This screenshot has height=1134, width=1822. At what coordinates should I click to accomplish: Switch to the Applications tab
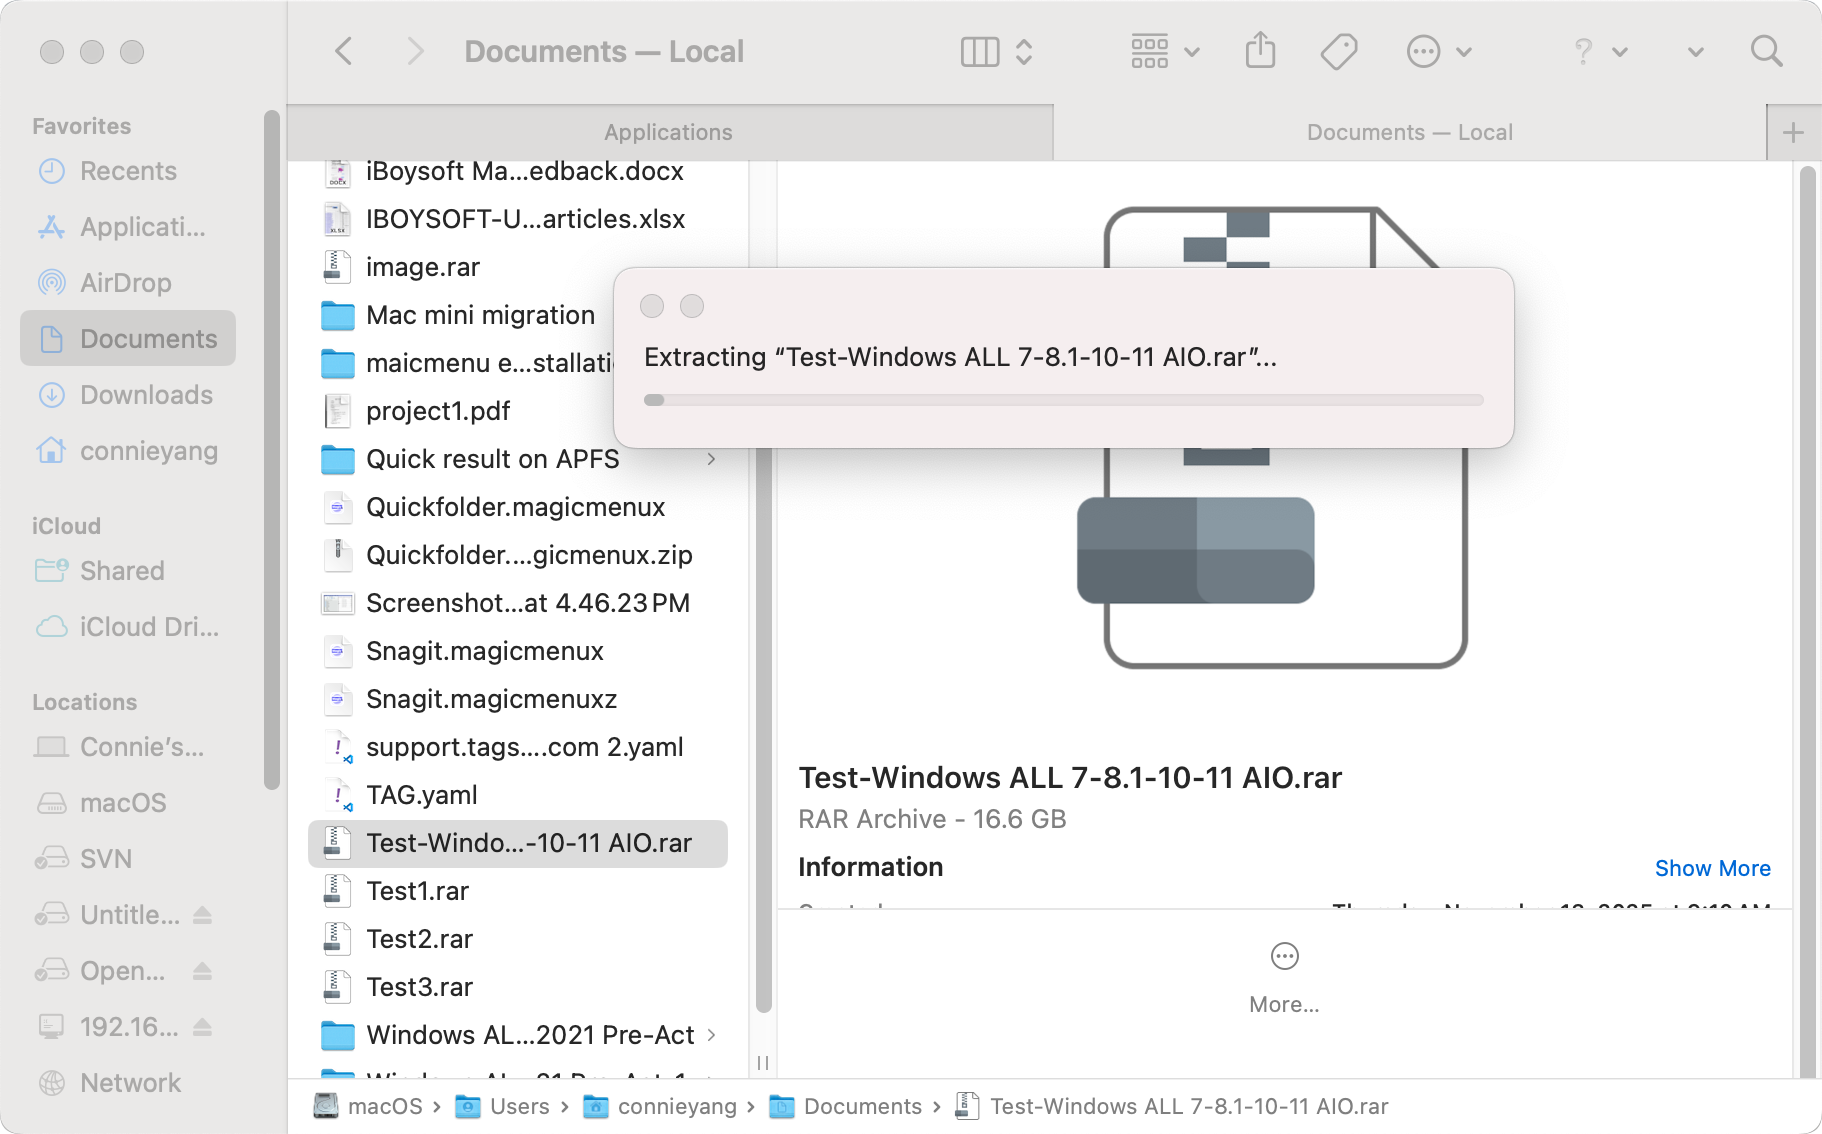[x=669, y=133]
